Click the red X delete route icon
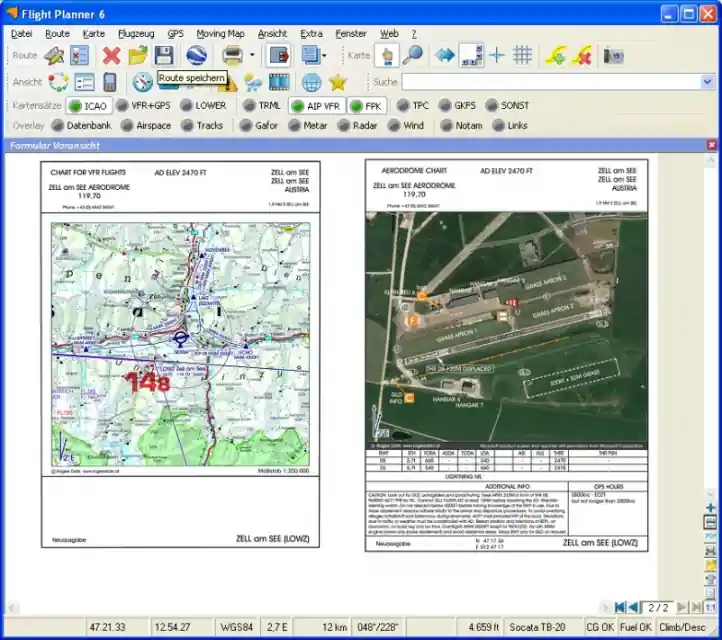 tap(111, 56)
